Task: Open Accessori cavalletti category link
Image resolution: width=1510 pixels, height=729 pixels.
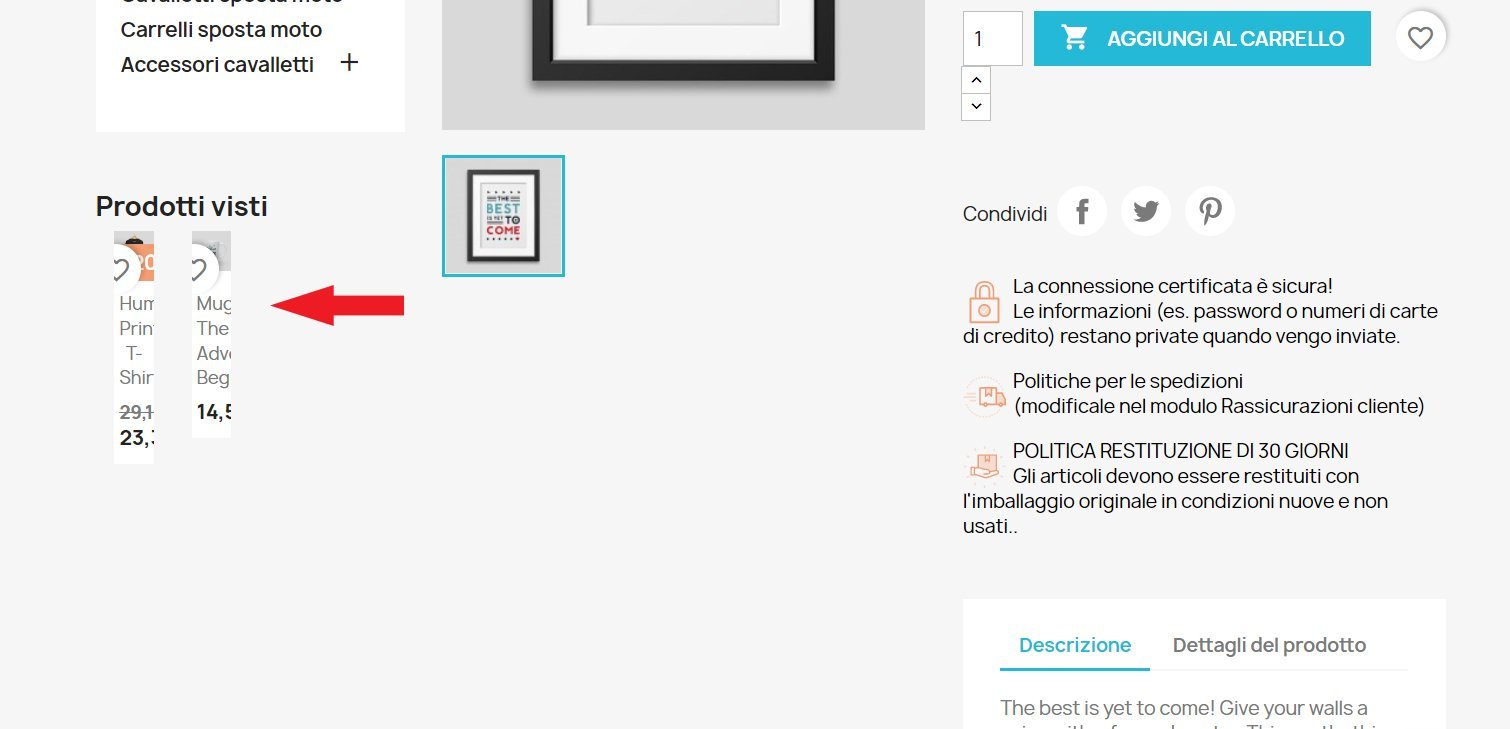Action: (x=217, y=65)
